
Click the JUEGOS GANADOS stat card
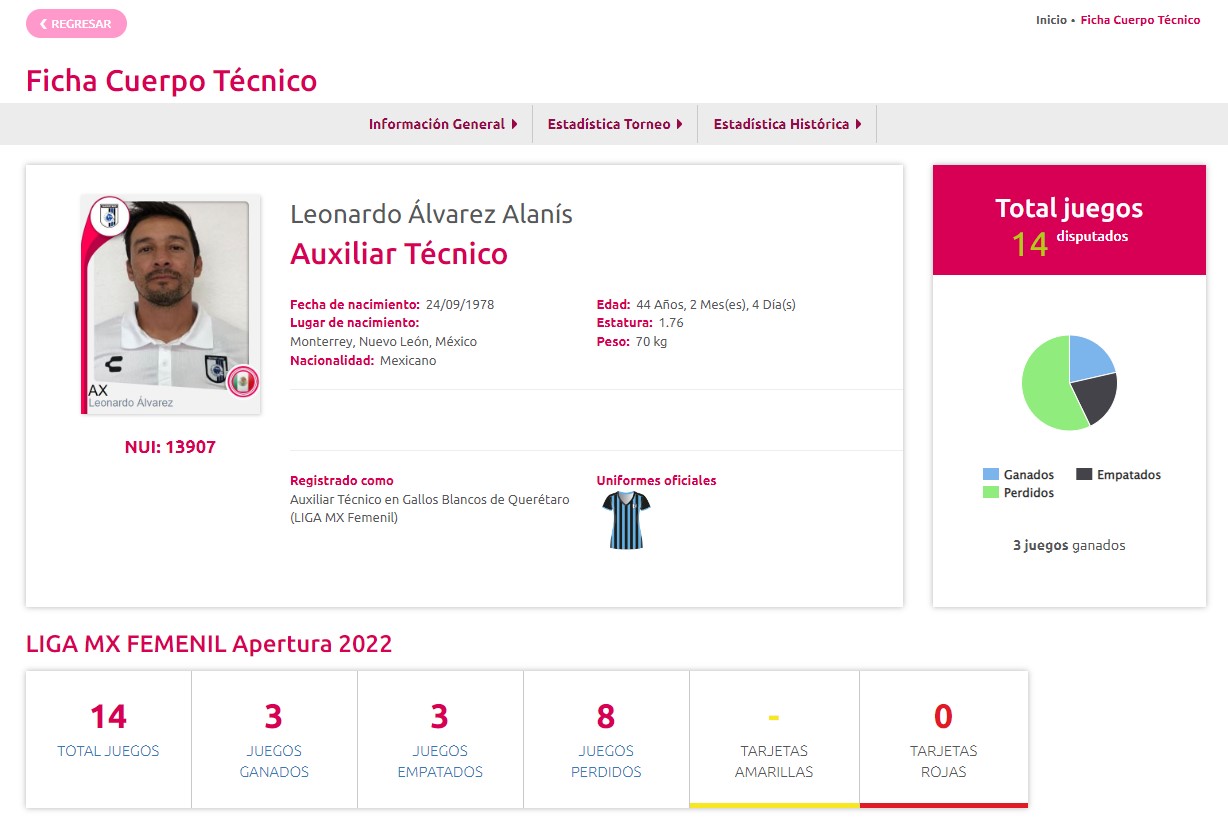point(274,739)
